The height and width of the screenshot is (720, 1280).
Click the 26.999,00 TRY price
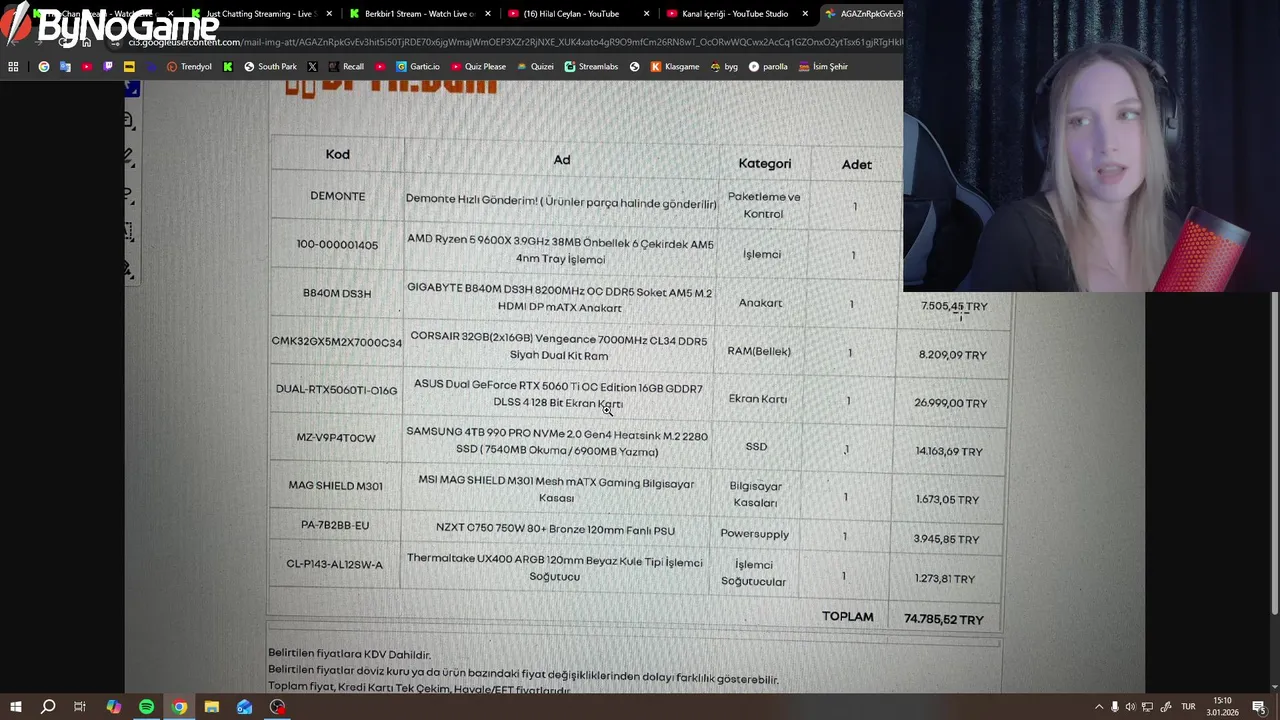(950, 403)
